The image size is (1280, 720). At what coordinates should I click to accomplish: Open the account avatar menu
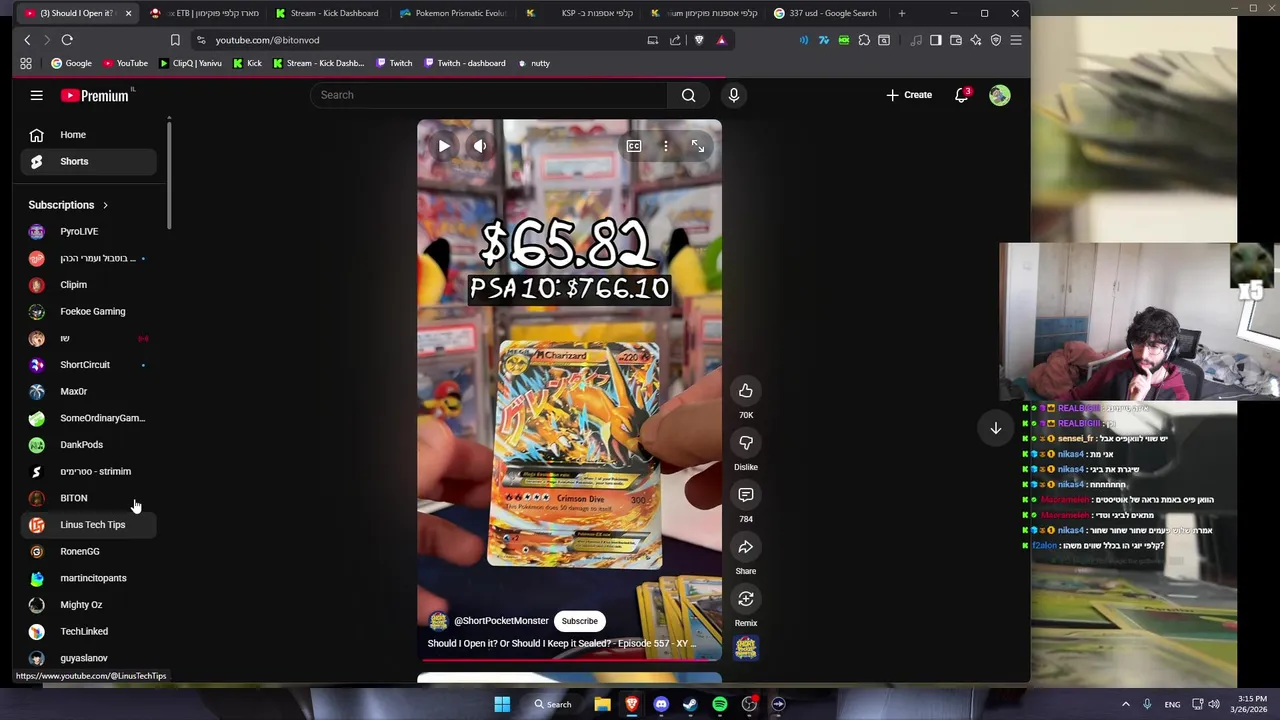click(999, 95)
